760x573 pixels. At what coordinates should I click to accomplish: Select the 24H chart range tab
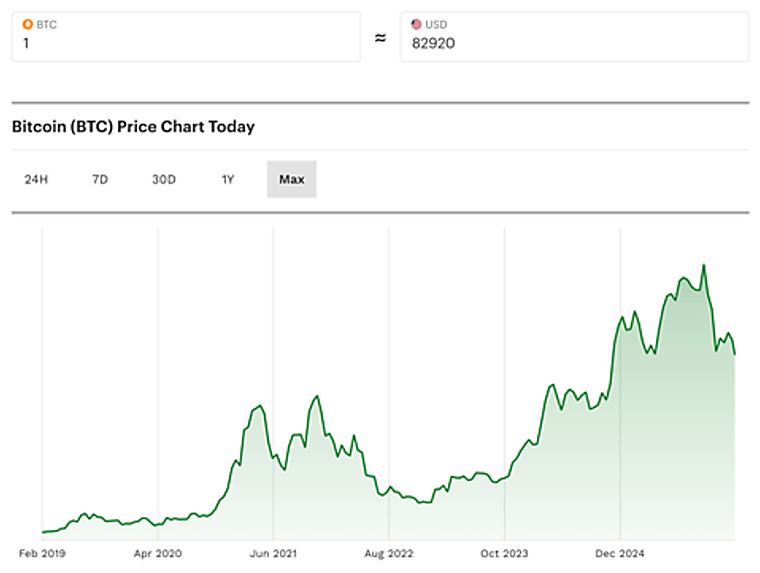[x=36, y=179]
